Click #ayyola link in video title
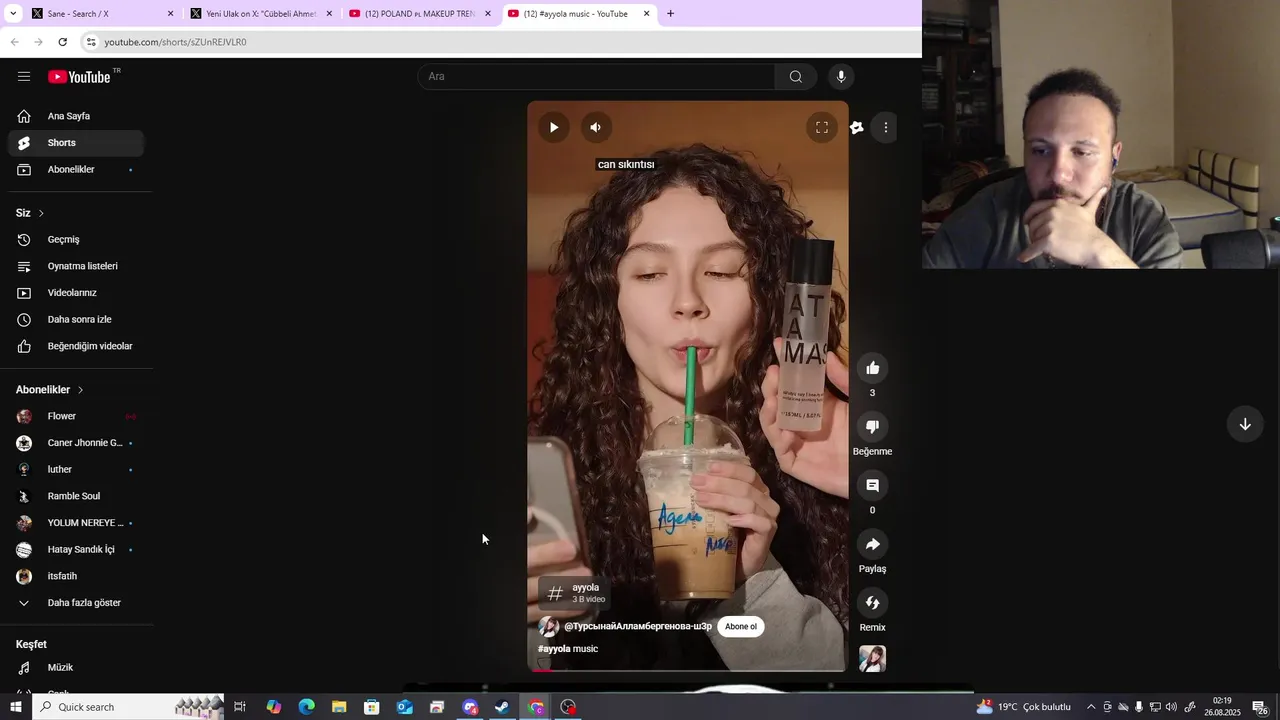This screenshot has width=1280, height=720. point(554,649)
